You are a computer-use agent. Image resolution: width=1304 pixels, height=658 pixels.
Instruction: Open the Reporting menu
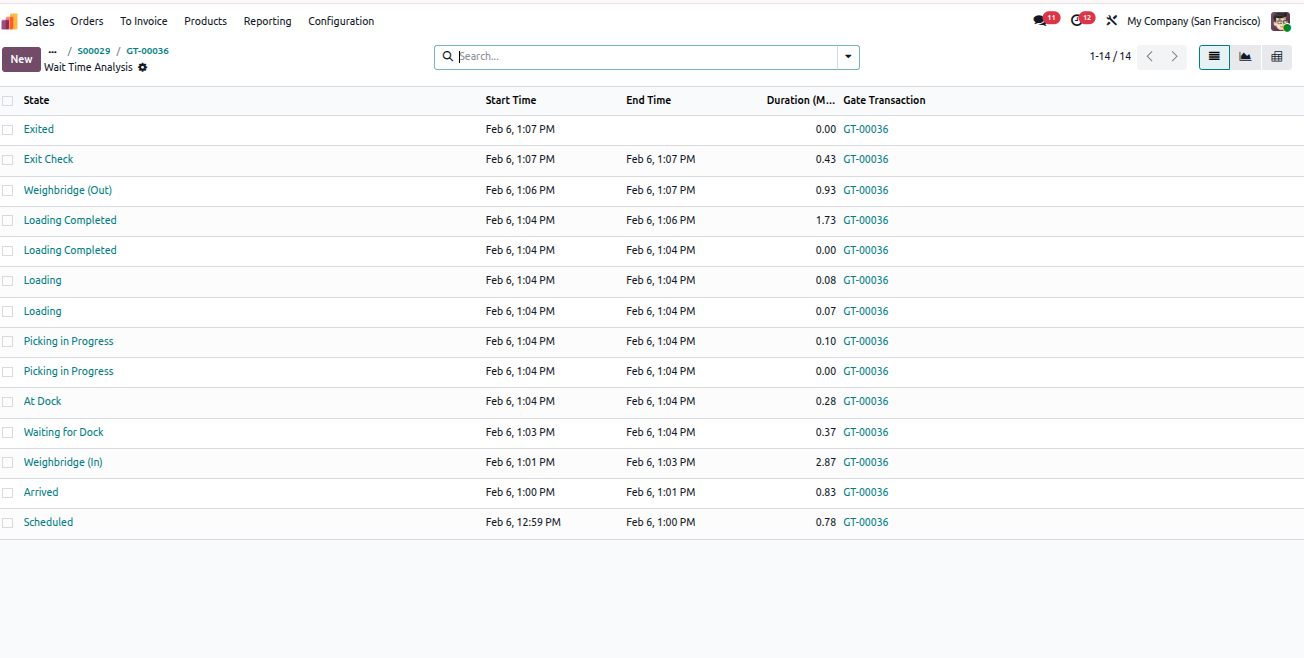click(268, 21)
